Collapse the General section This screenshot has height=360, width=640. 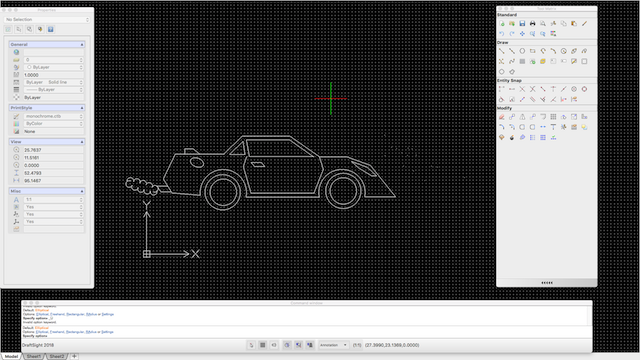(x=82, y=44)
